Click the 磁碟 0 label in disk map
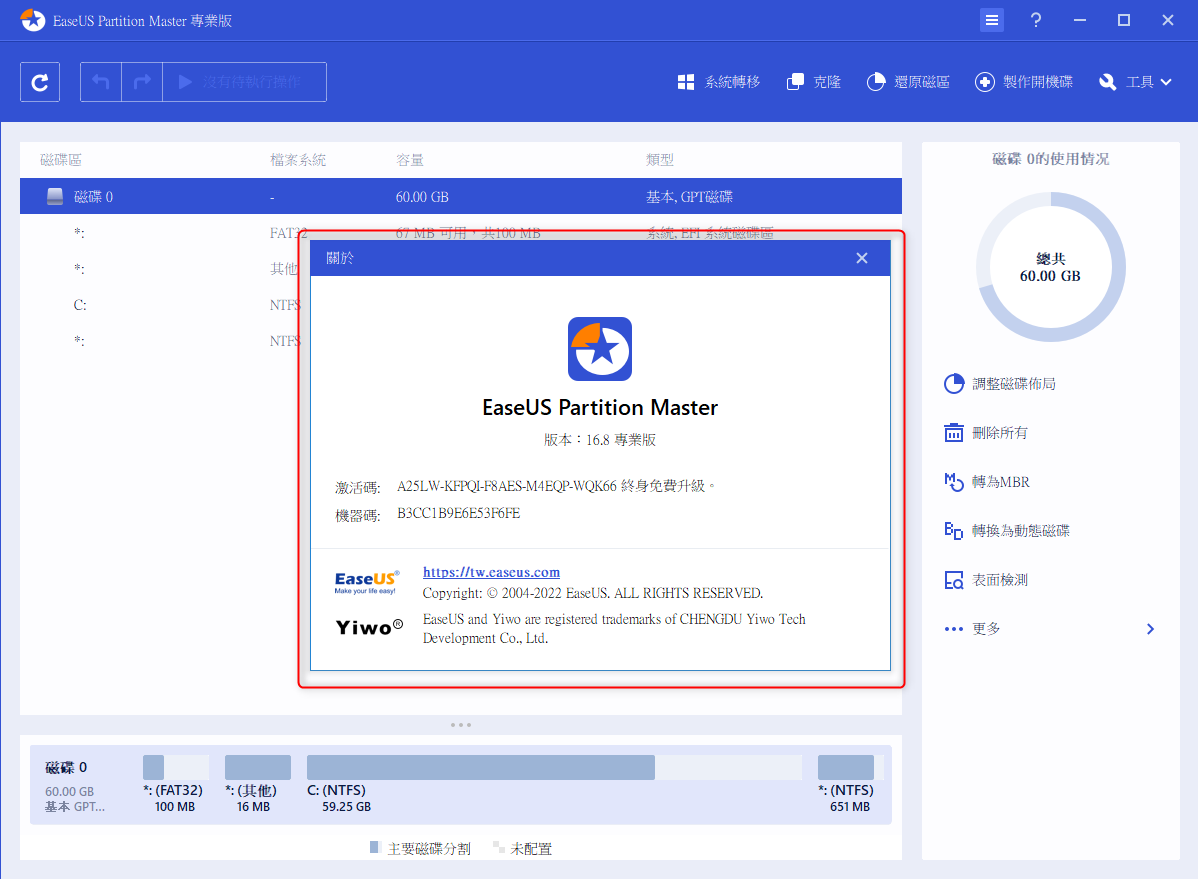This screenshot has height=879, width=1198. [x=66, y=767]
